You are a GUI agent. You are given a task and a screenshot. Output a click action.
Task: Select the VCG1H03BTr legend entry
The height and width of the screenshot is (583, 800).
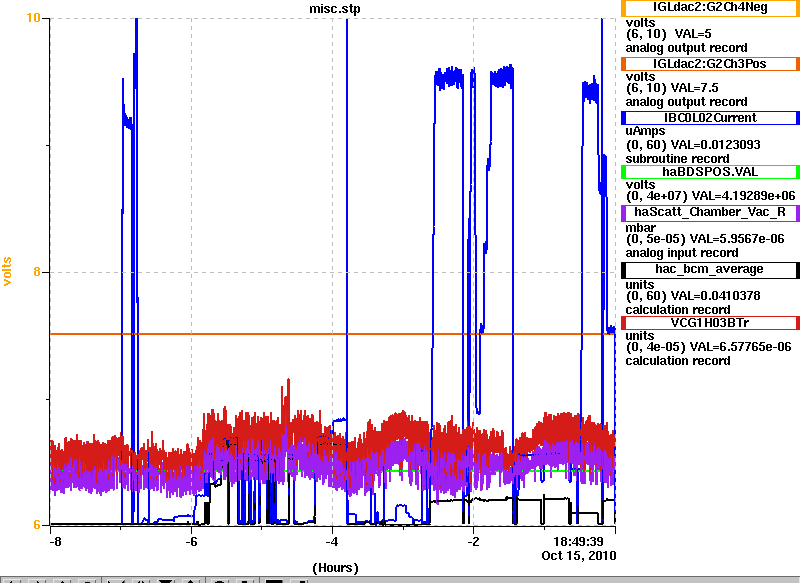(710, 323)
